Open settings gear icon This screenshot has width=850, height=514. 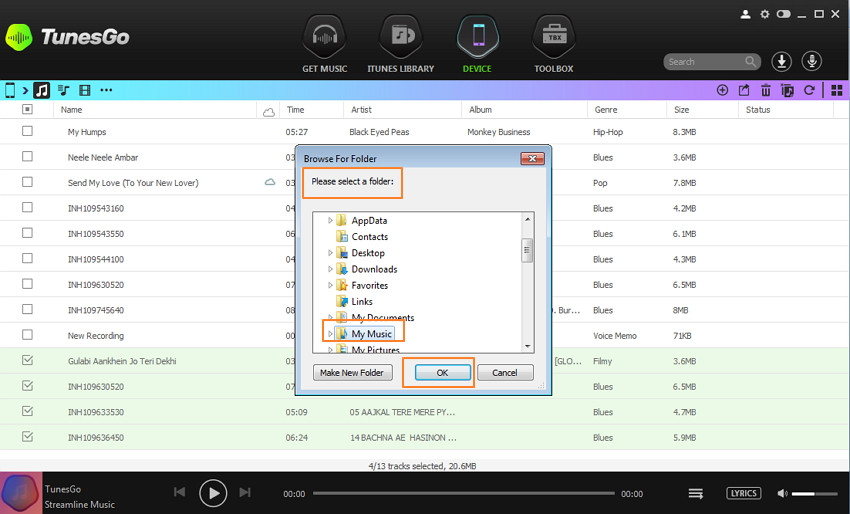pyautogui.click(x=764, y=14)
